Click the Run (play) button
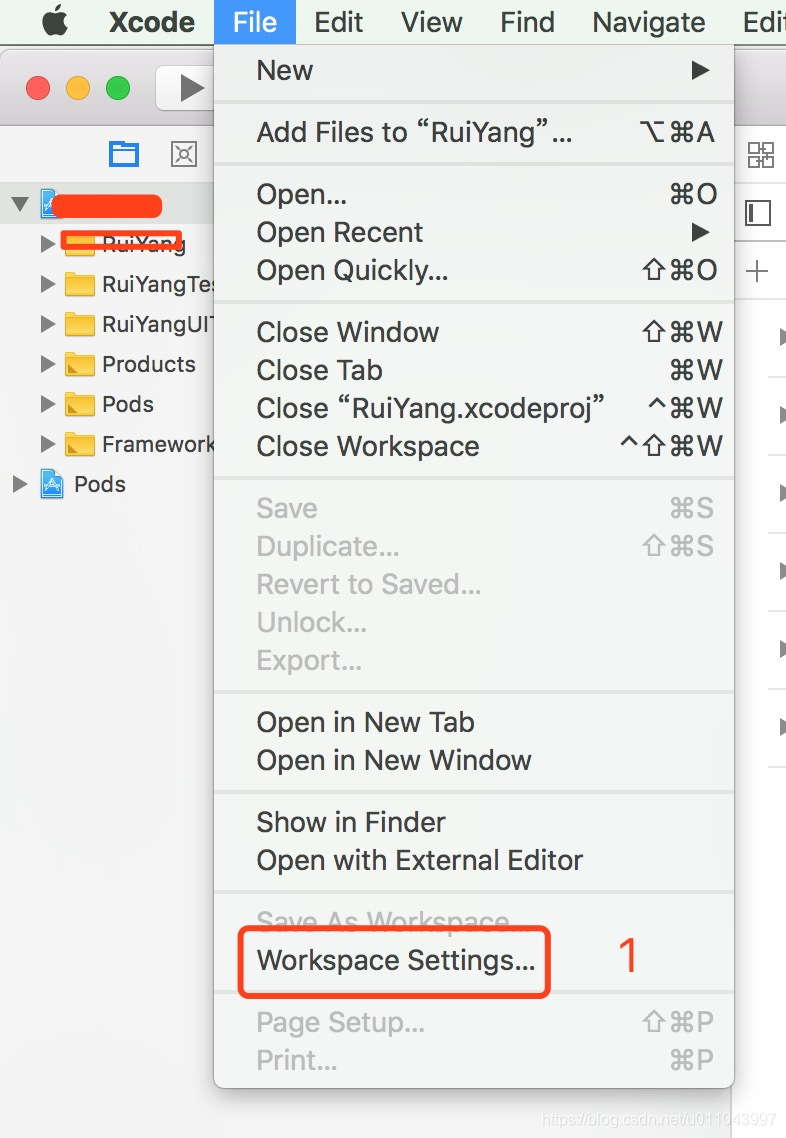 click(x=190, y=88)
